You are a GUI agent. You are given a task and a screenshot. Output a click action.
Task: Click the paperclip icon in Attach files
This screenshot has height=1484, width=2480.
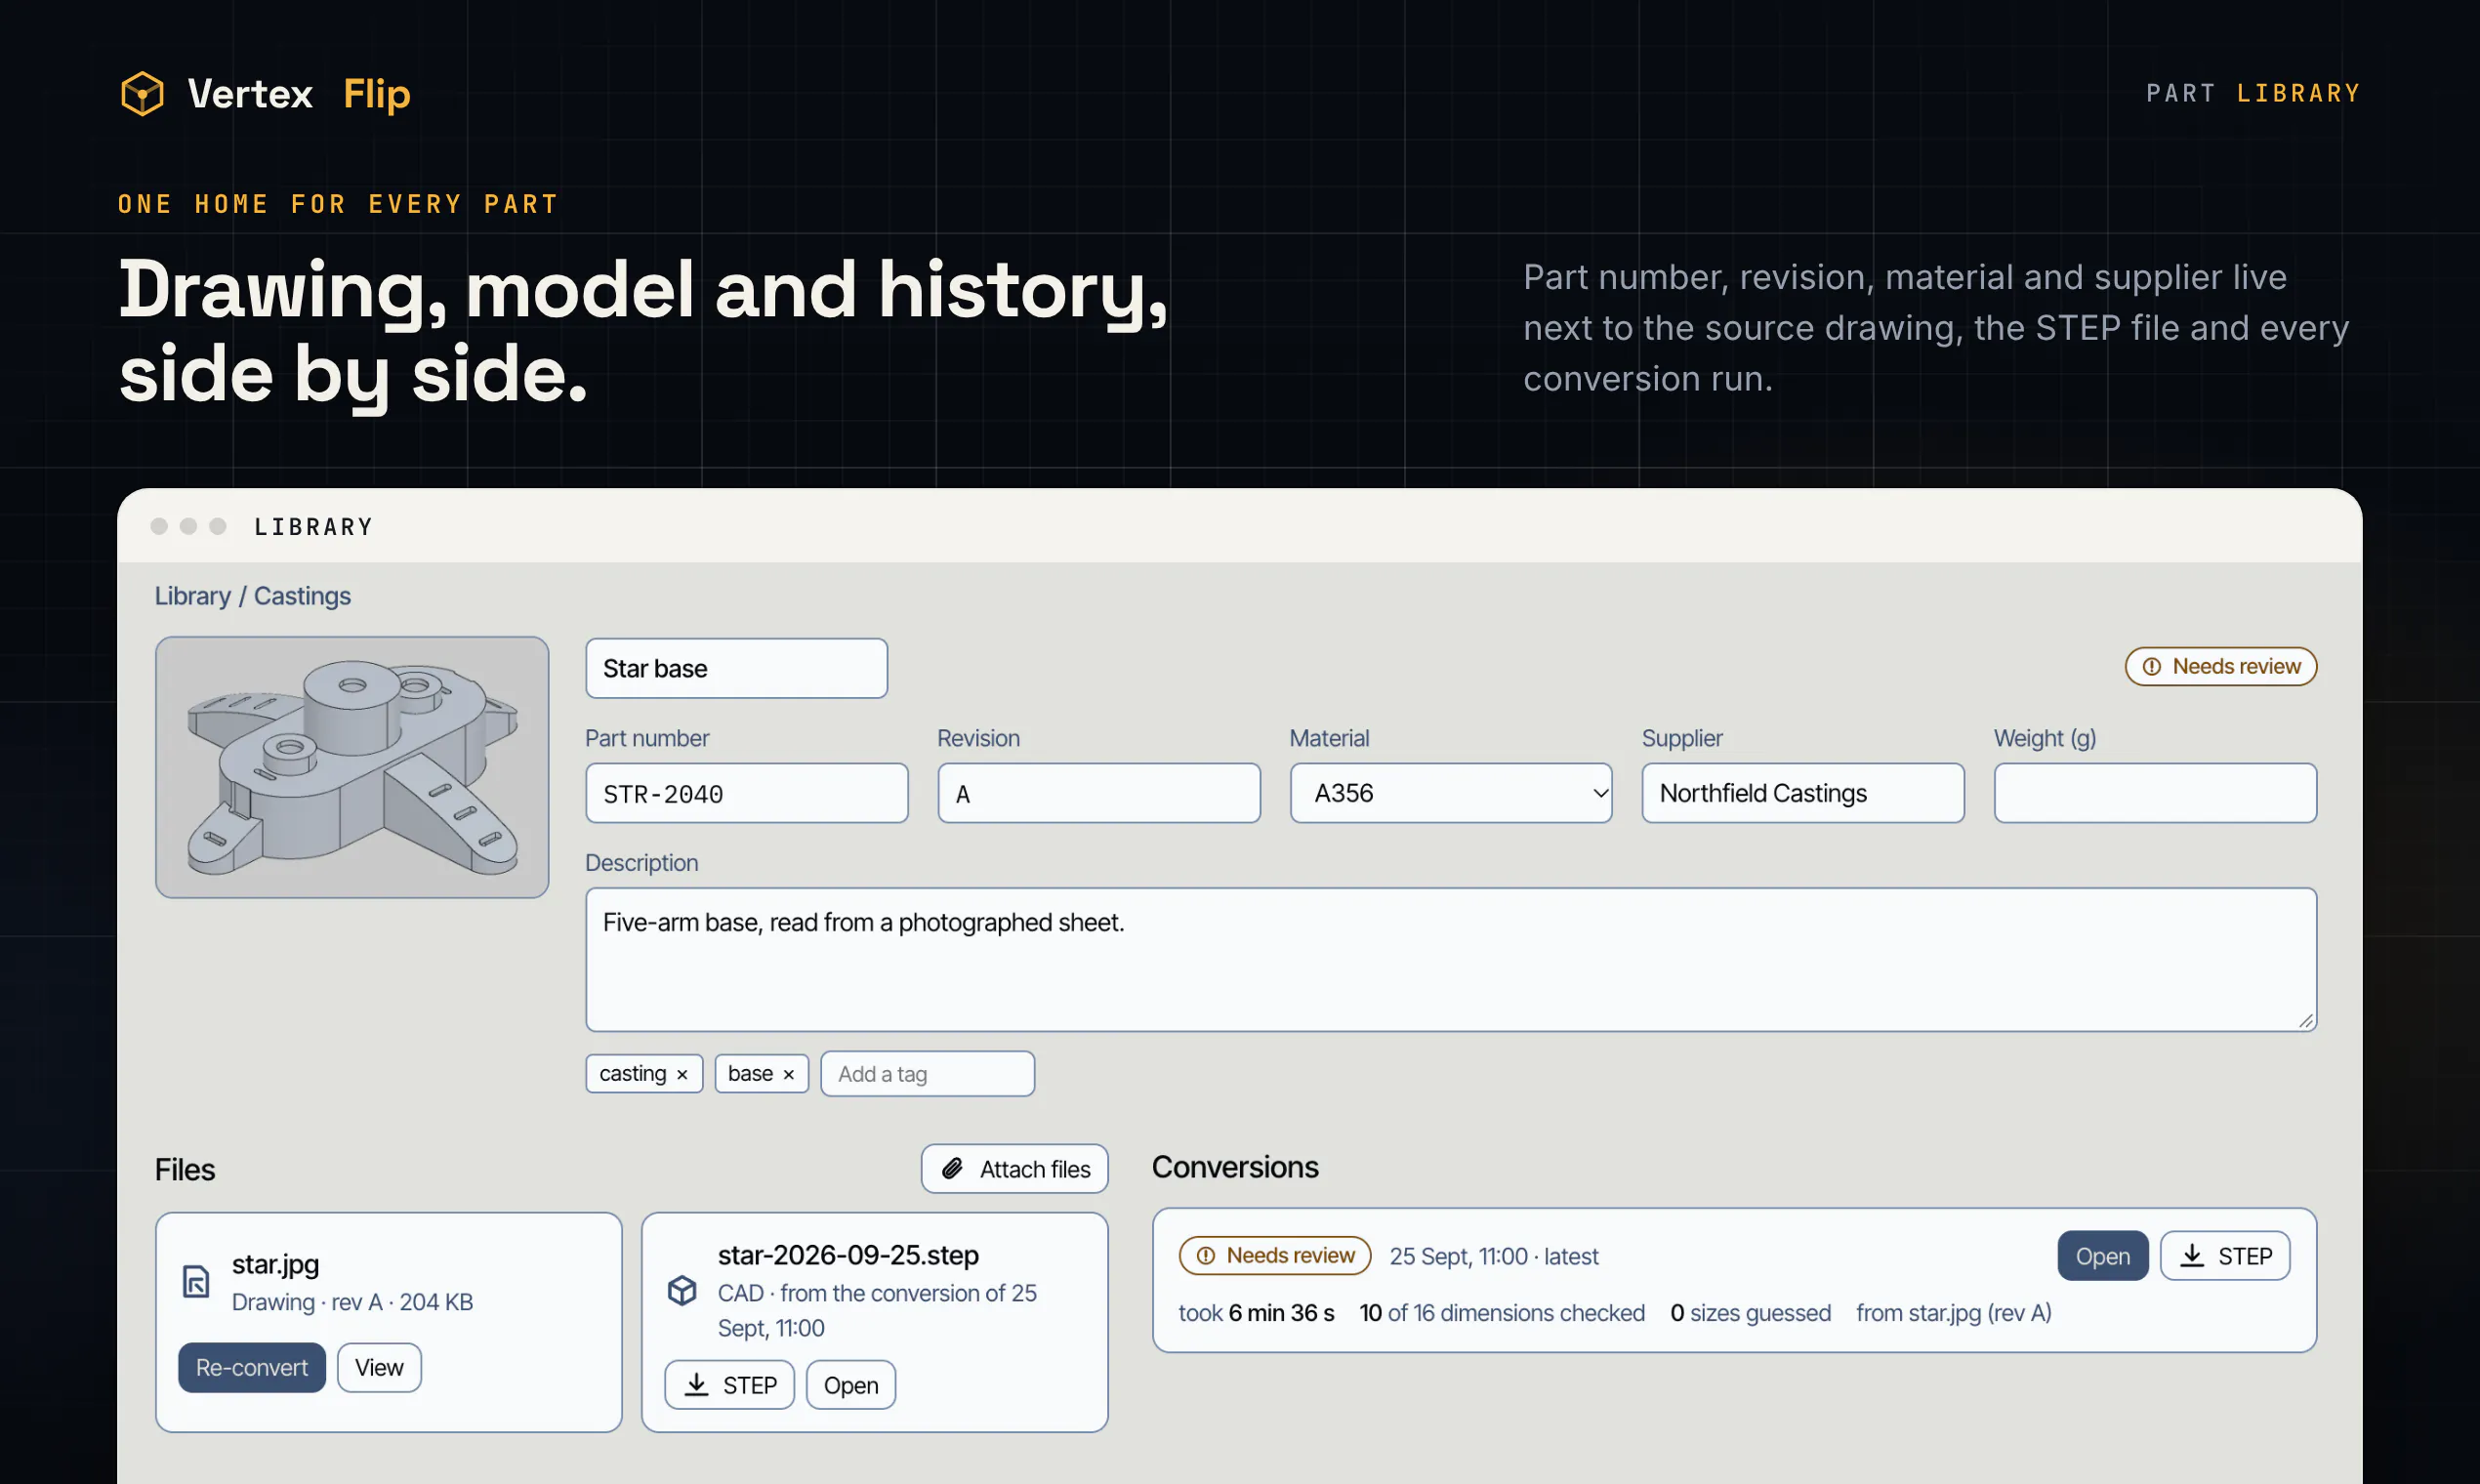tap(953, 1169)
